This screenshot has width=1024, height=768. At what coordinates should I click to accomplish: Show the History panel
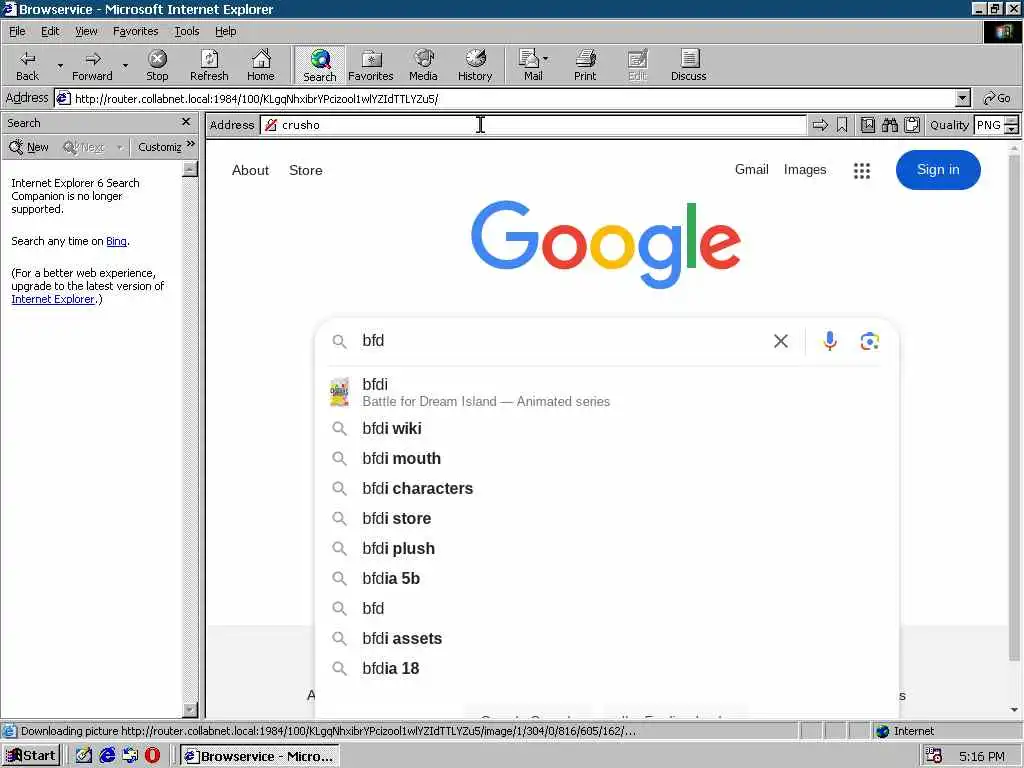pyautogui.click(x=475, y=65)
